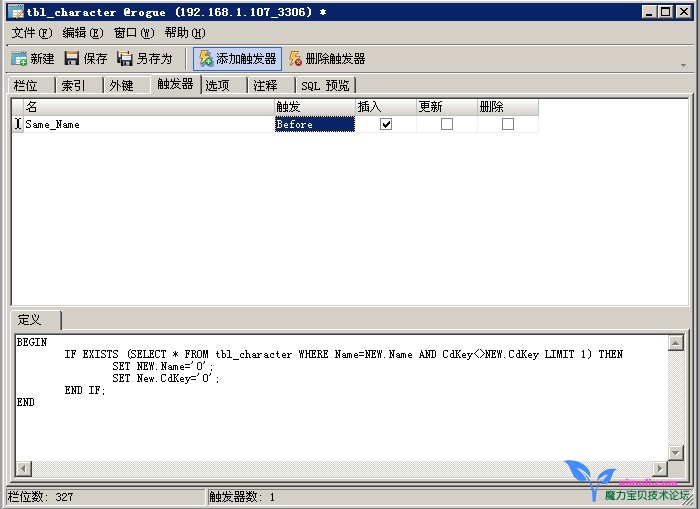Image resolution: width=700 pixels, height=509 pixels.
Task: Uncheck 插入 (Insert) checkbox for Same_Name
Action: point(386,124)
